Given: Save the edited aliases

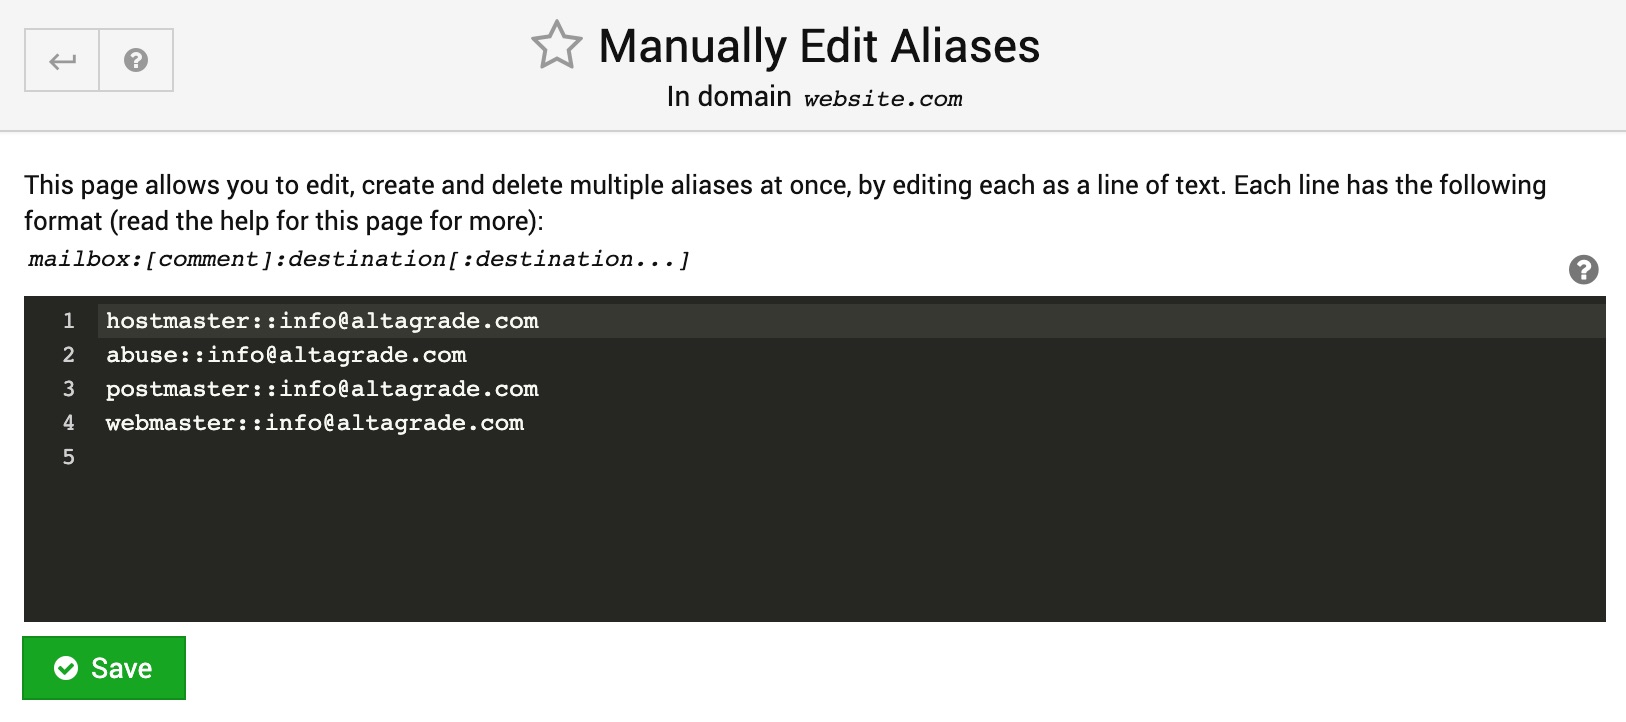Looking at the screenshot, I should [x=104, y=668].
